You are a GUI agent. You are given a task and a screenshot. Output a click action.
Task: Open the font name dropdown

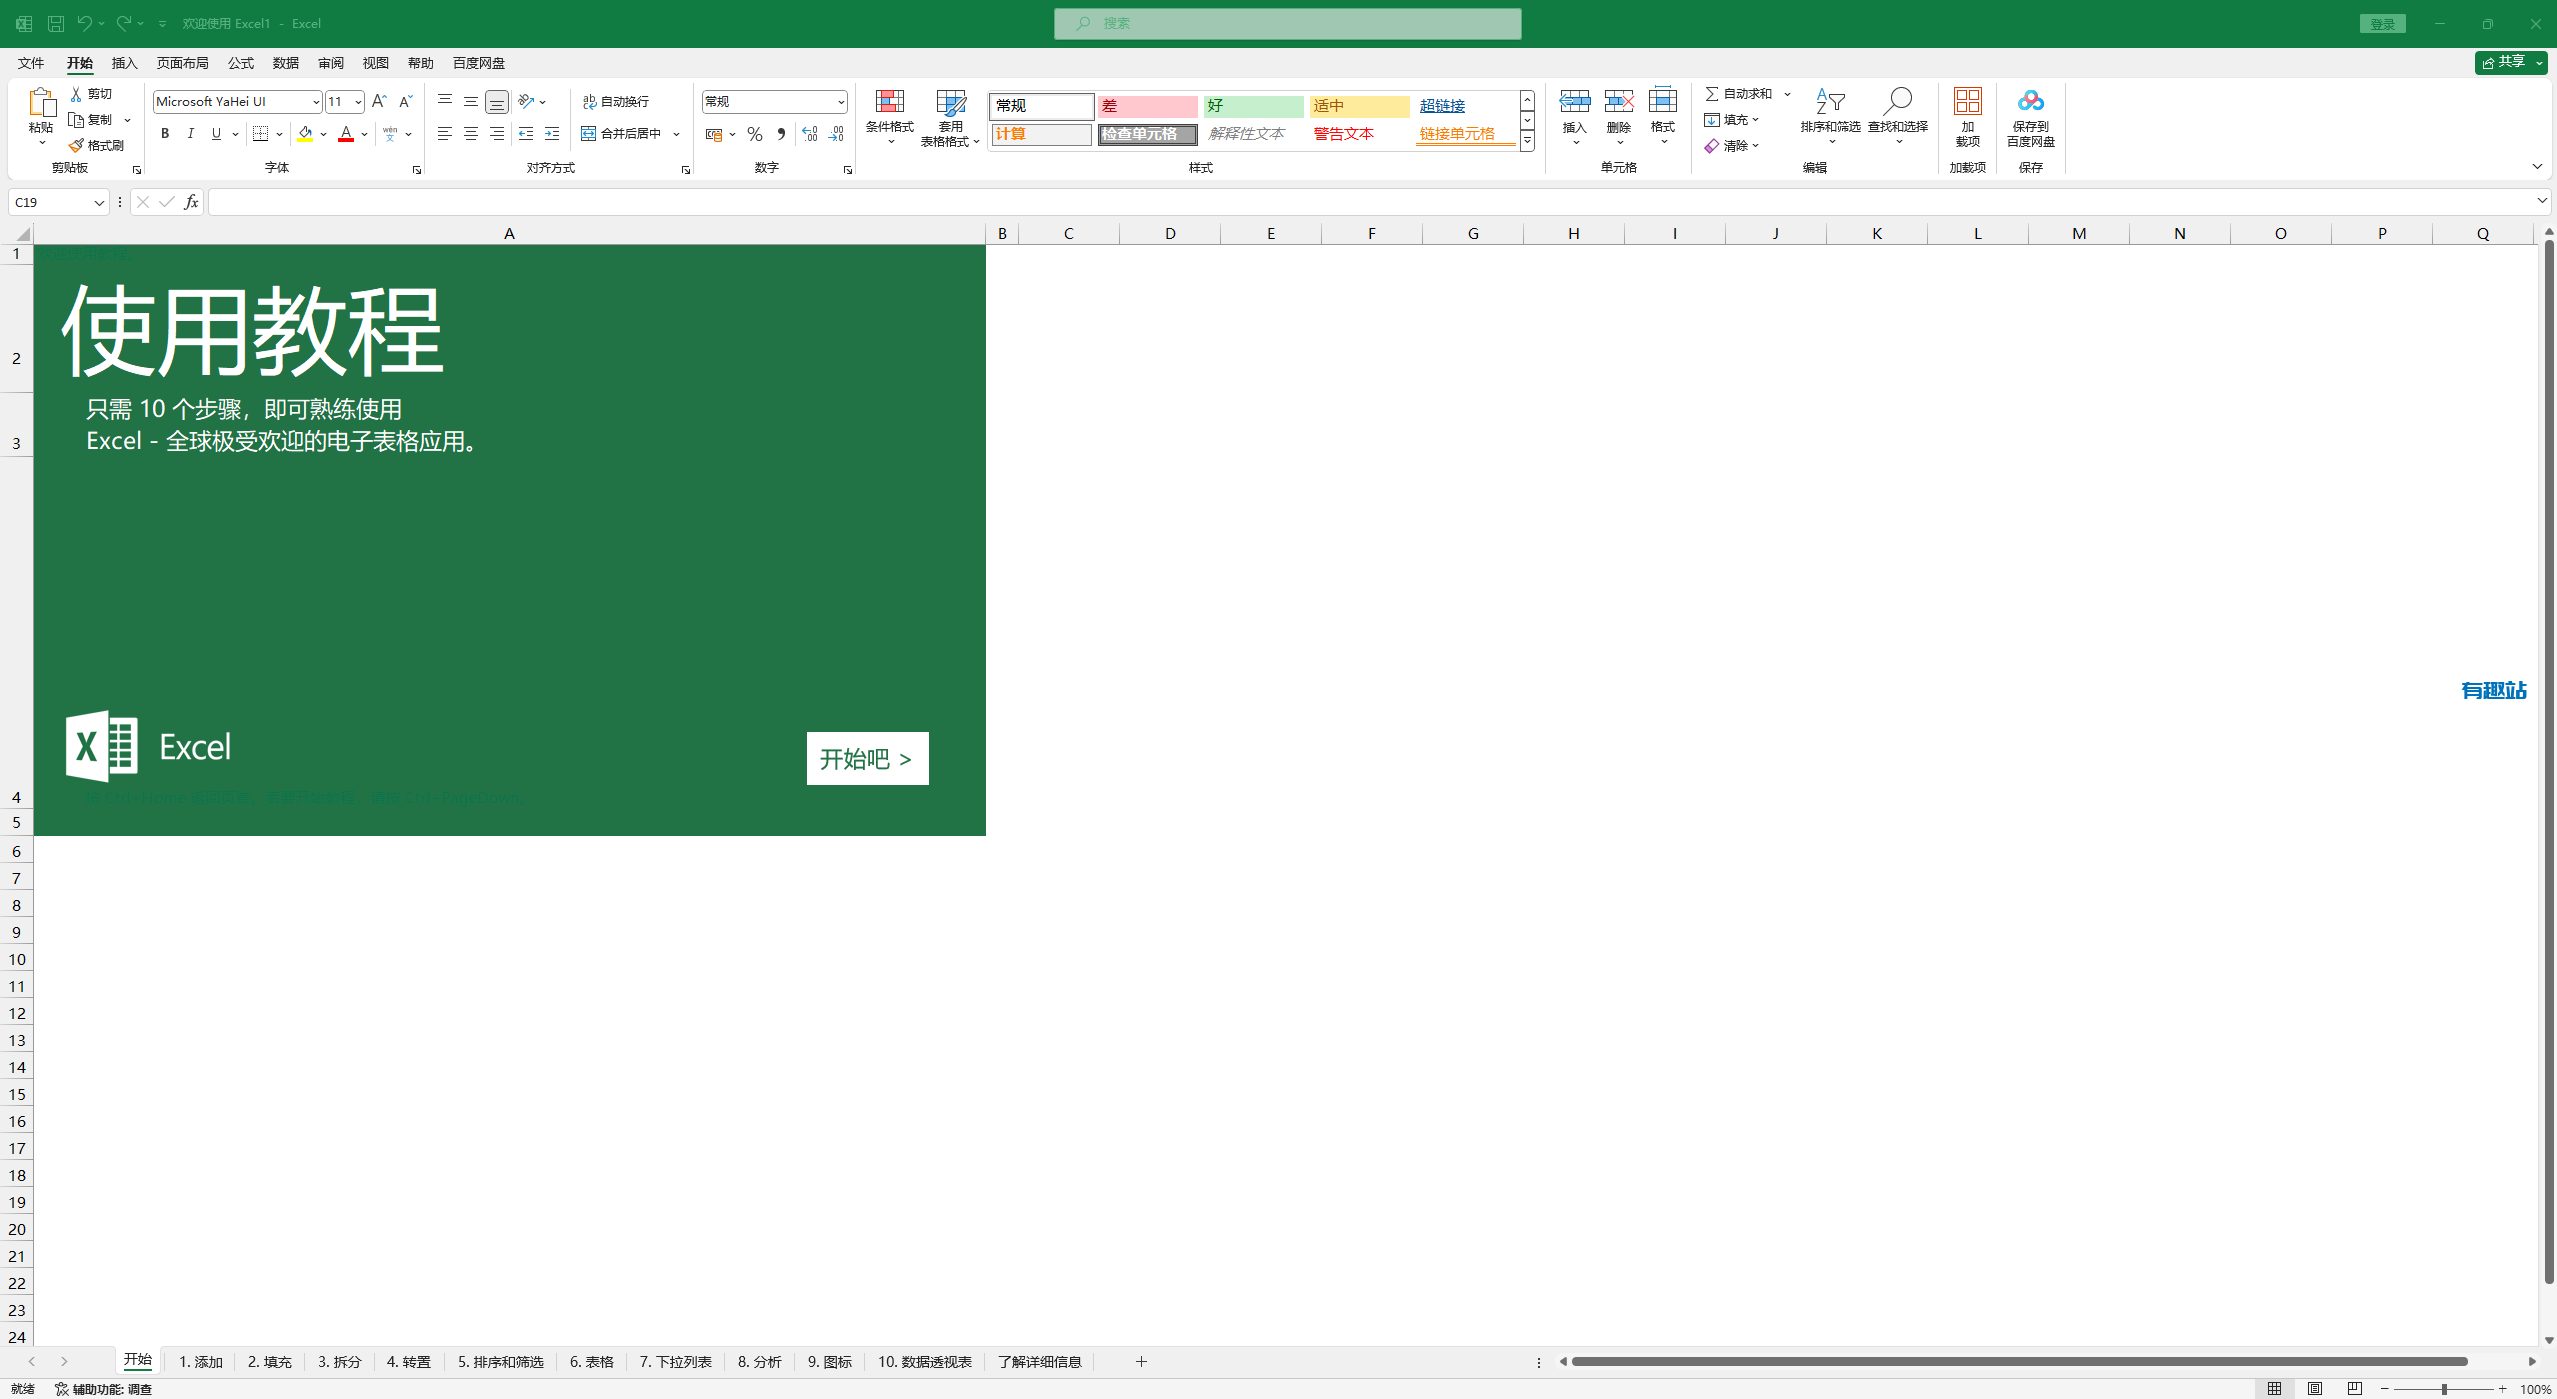316,102
